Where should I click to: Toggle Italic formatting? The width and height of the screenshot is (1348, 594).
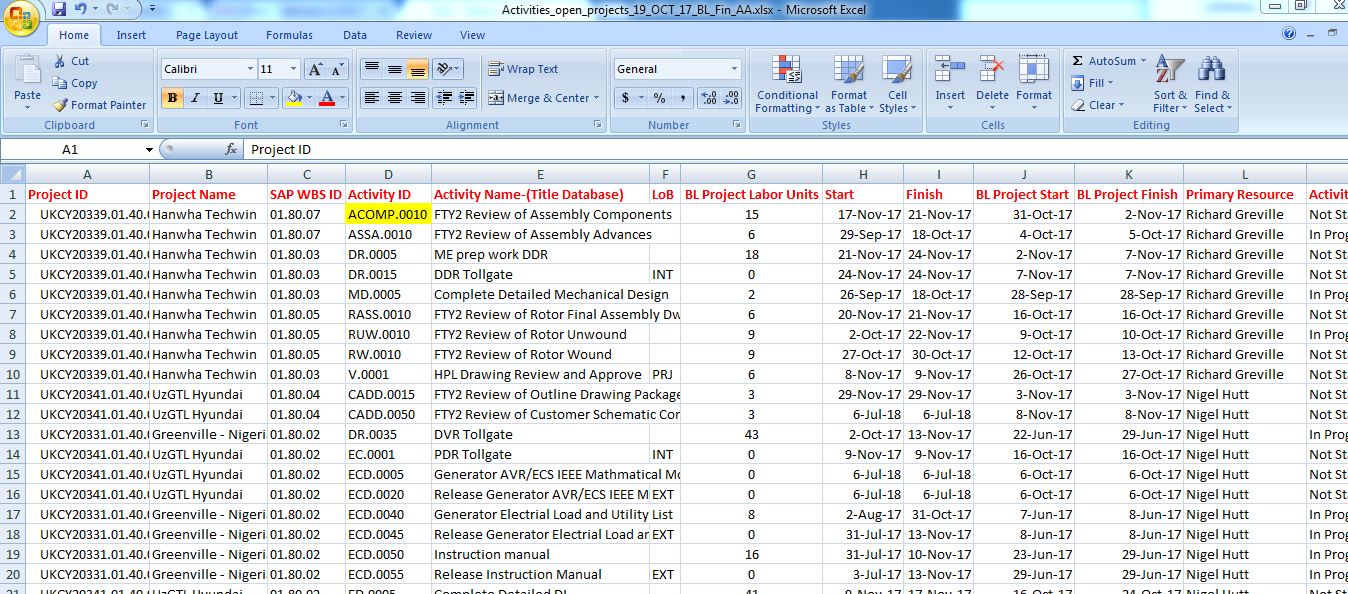tap(194, 98)
